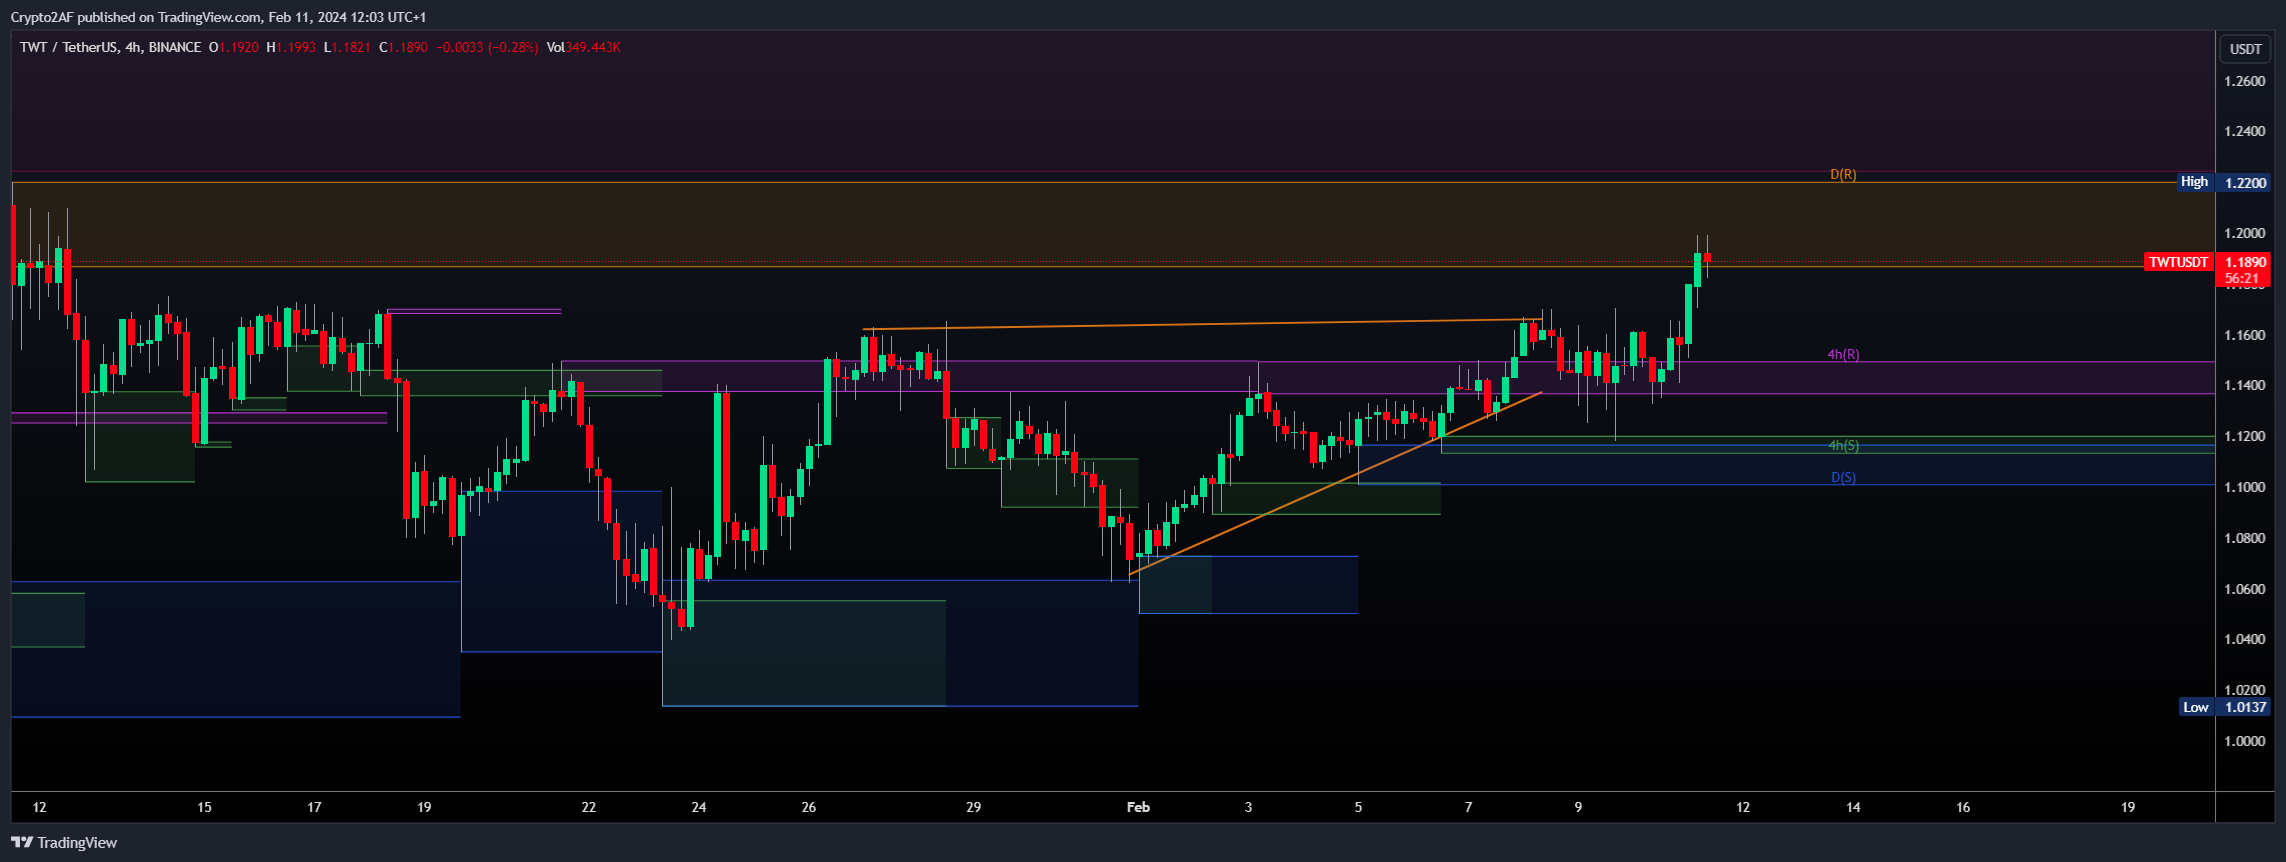2286x862 pixels.
Task: Click the red TWTUSDT current price tag
Action: coord(2179,262)
